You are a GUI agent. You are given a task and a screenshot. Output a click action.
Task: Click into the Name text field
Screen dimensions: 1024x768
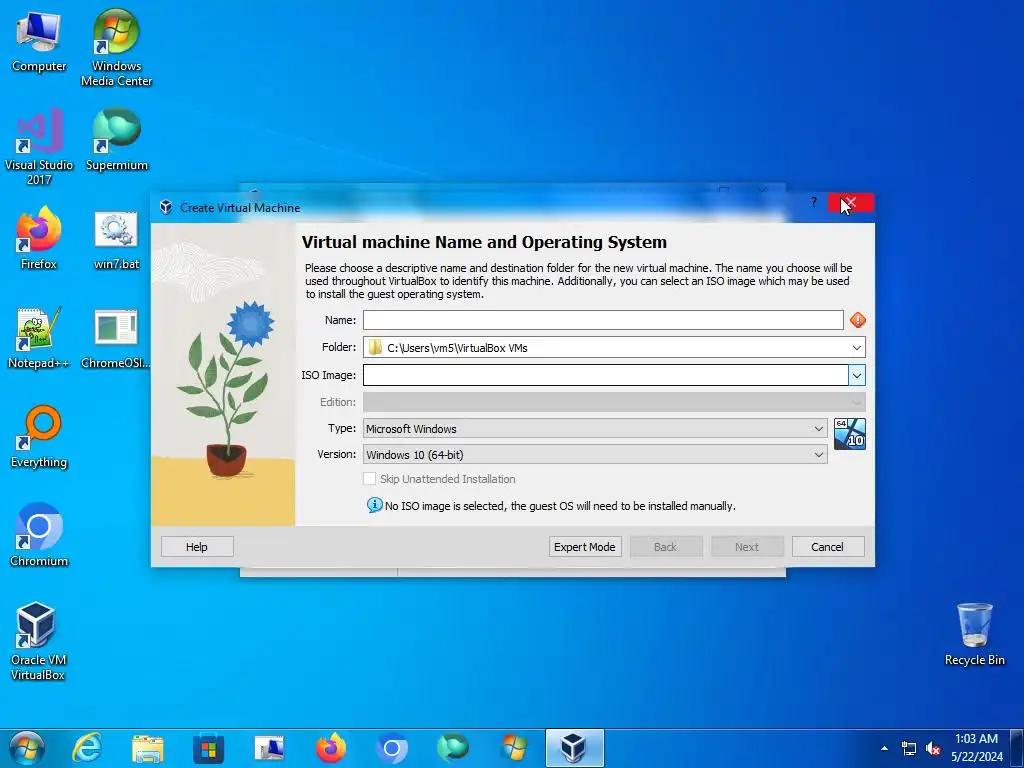[x=603, y=320]
